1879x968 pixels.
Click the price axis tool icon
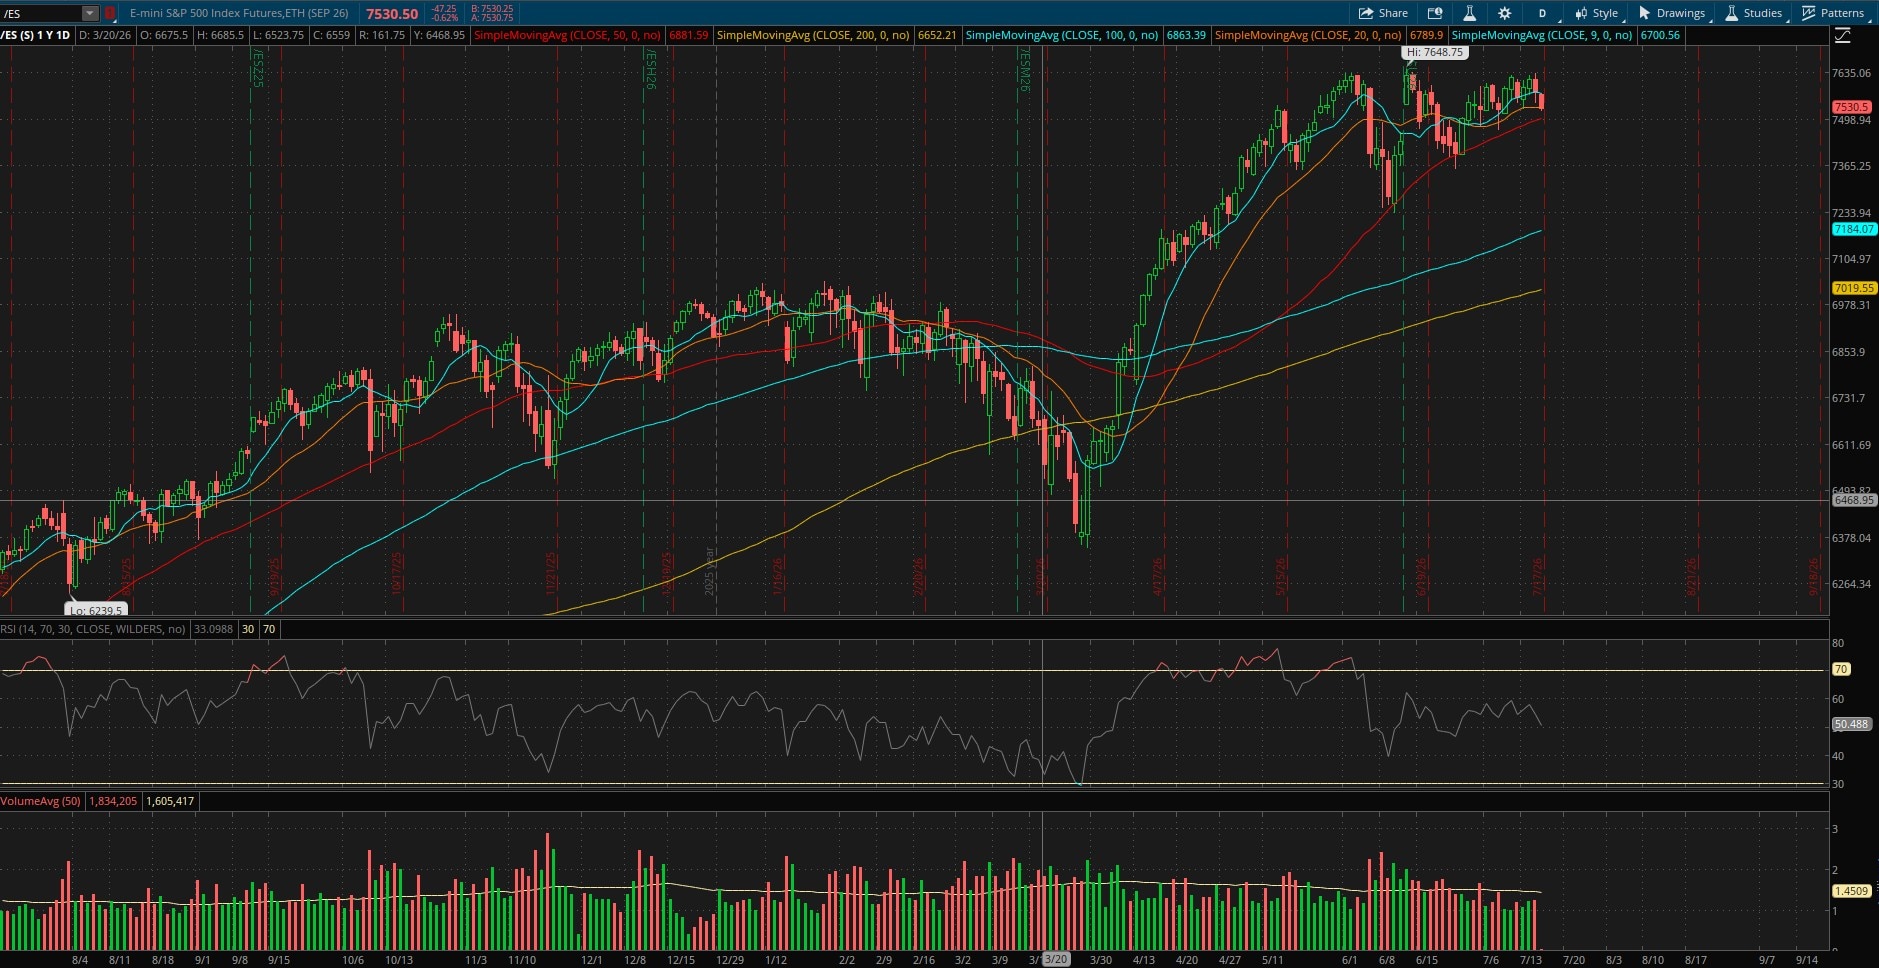point(1842,35)
